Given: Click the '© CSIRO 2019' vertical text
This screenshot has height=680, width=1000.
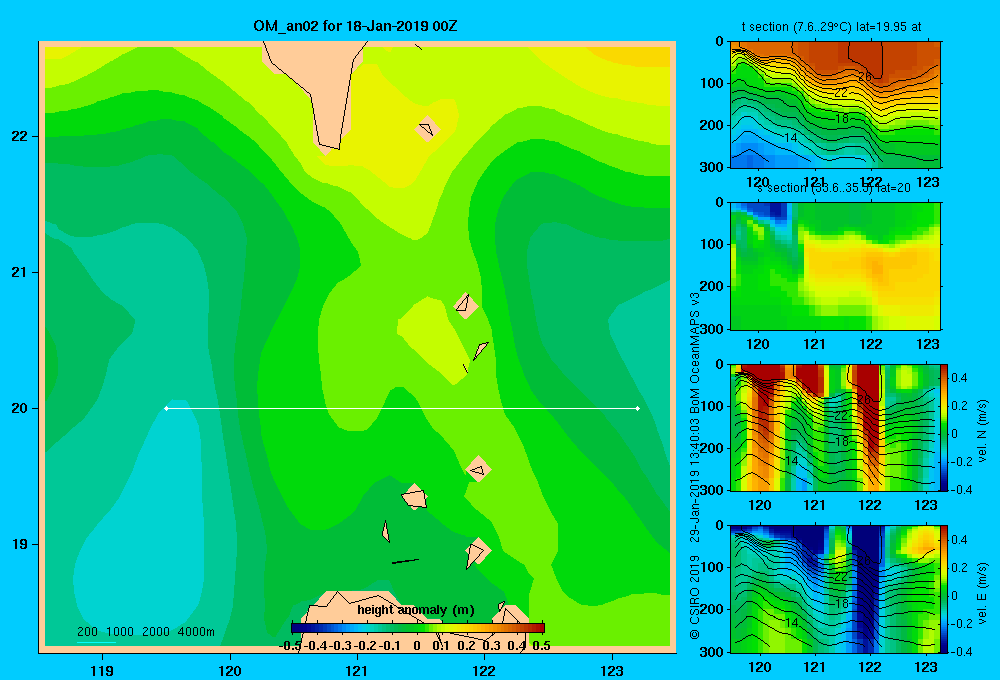Looking at the screenshot, I should coord(695,597).
